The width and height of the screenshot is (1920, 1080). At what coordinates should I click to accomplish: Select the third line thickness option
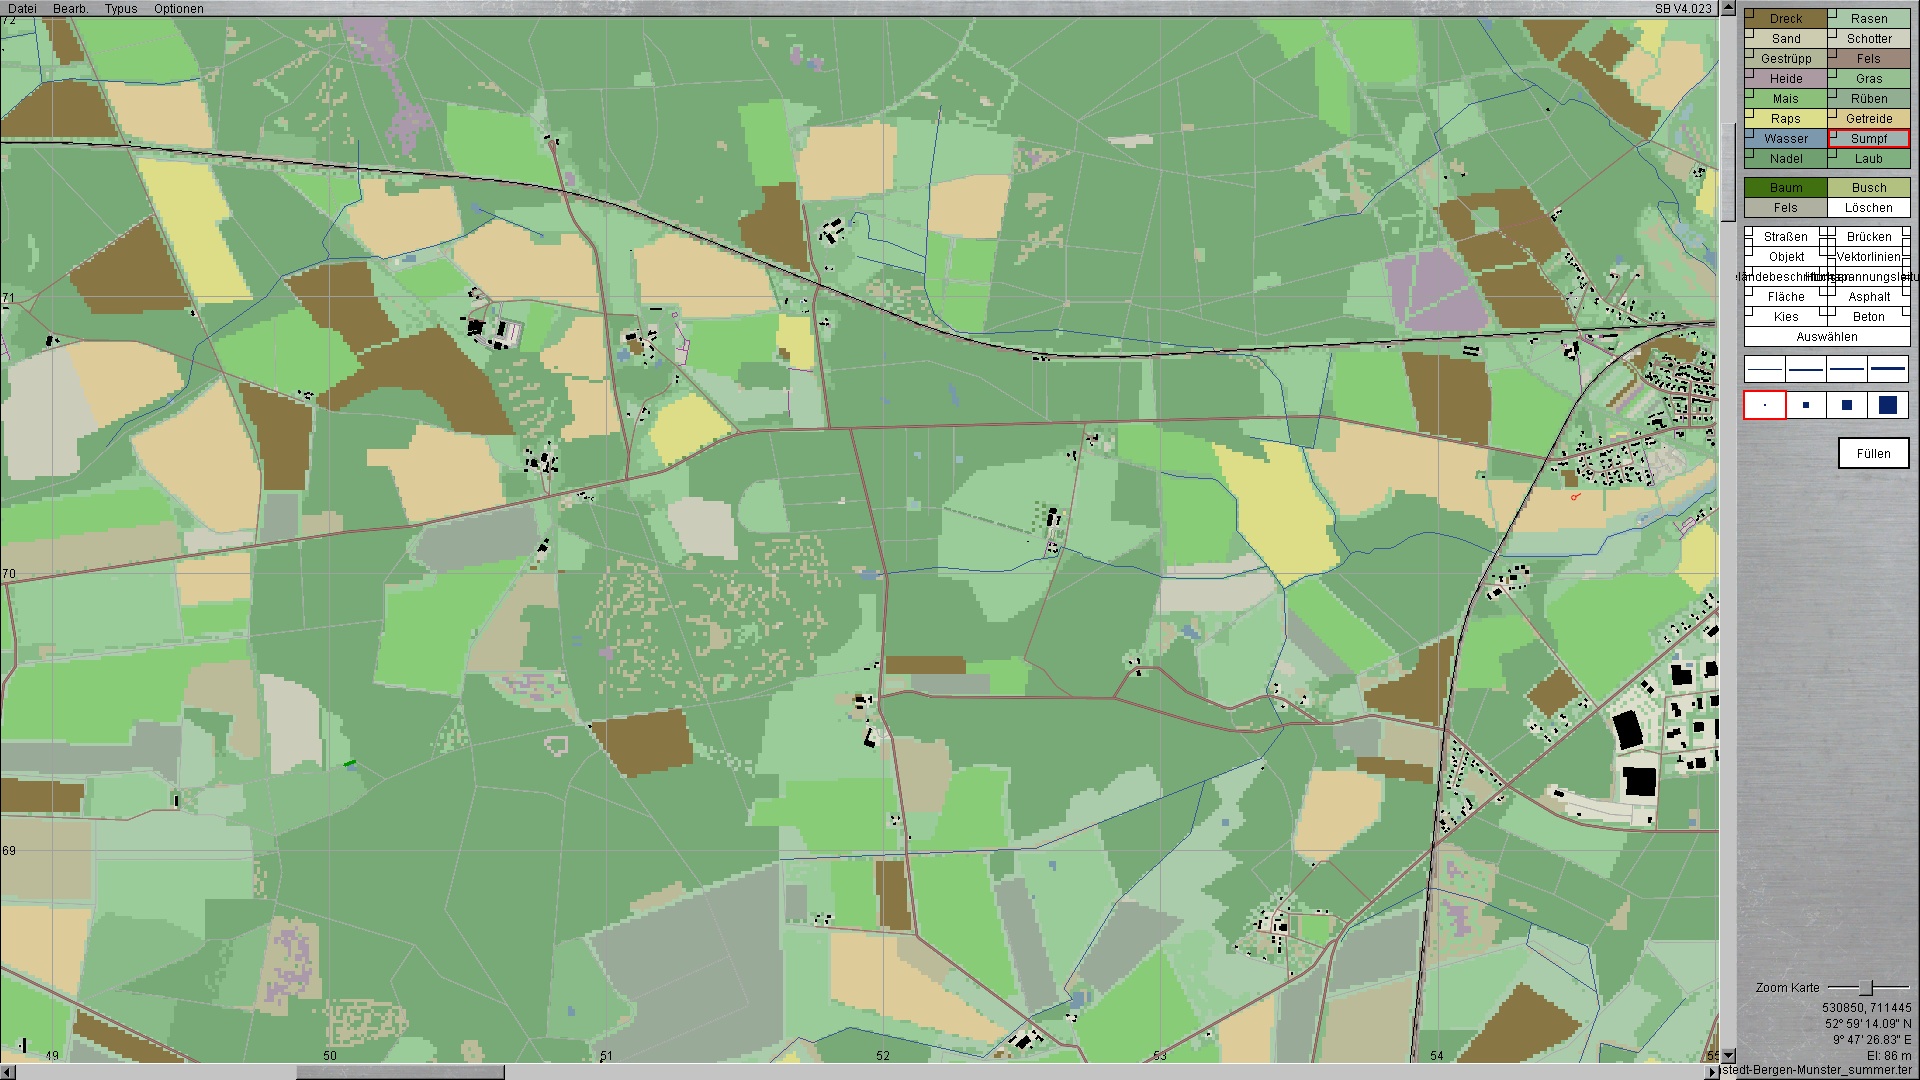[1847, 370]
